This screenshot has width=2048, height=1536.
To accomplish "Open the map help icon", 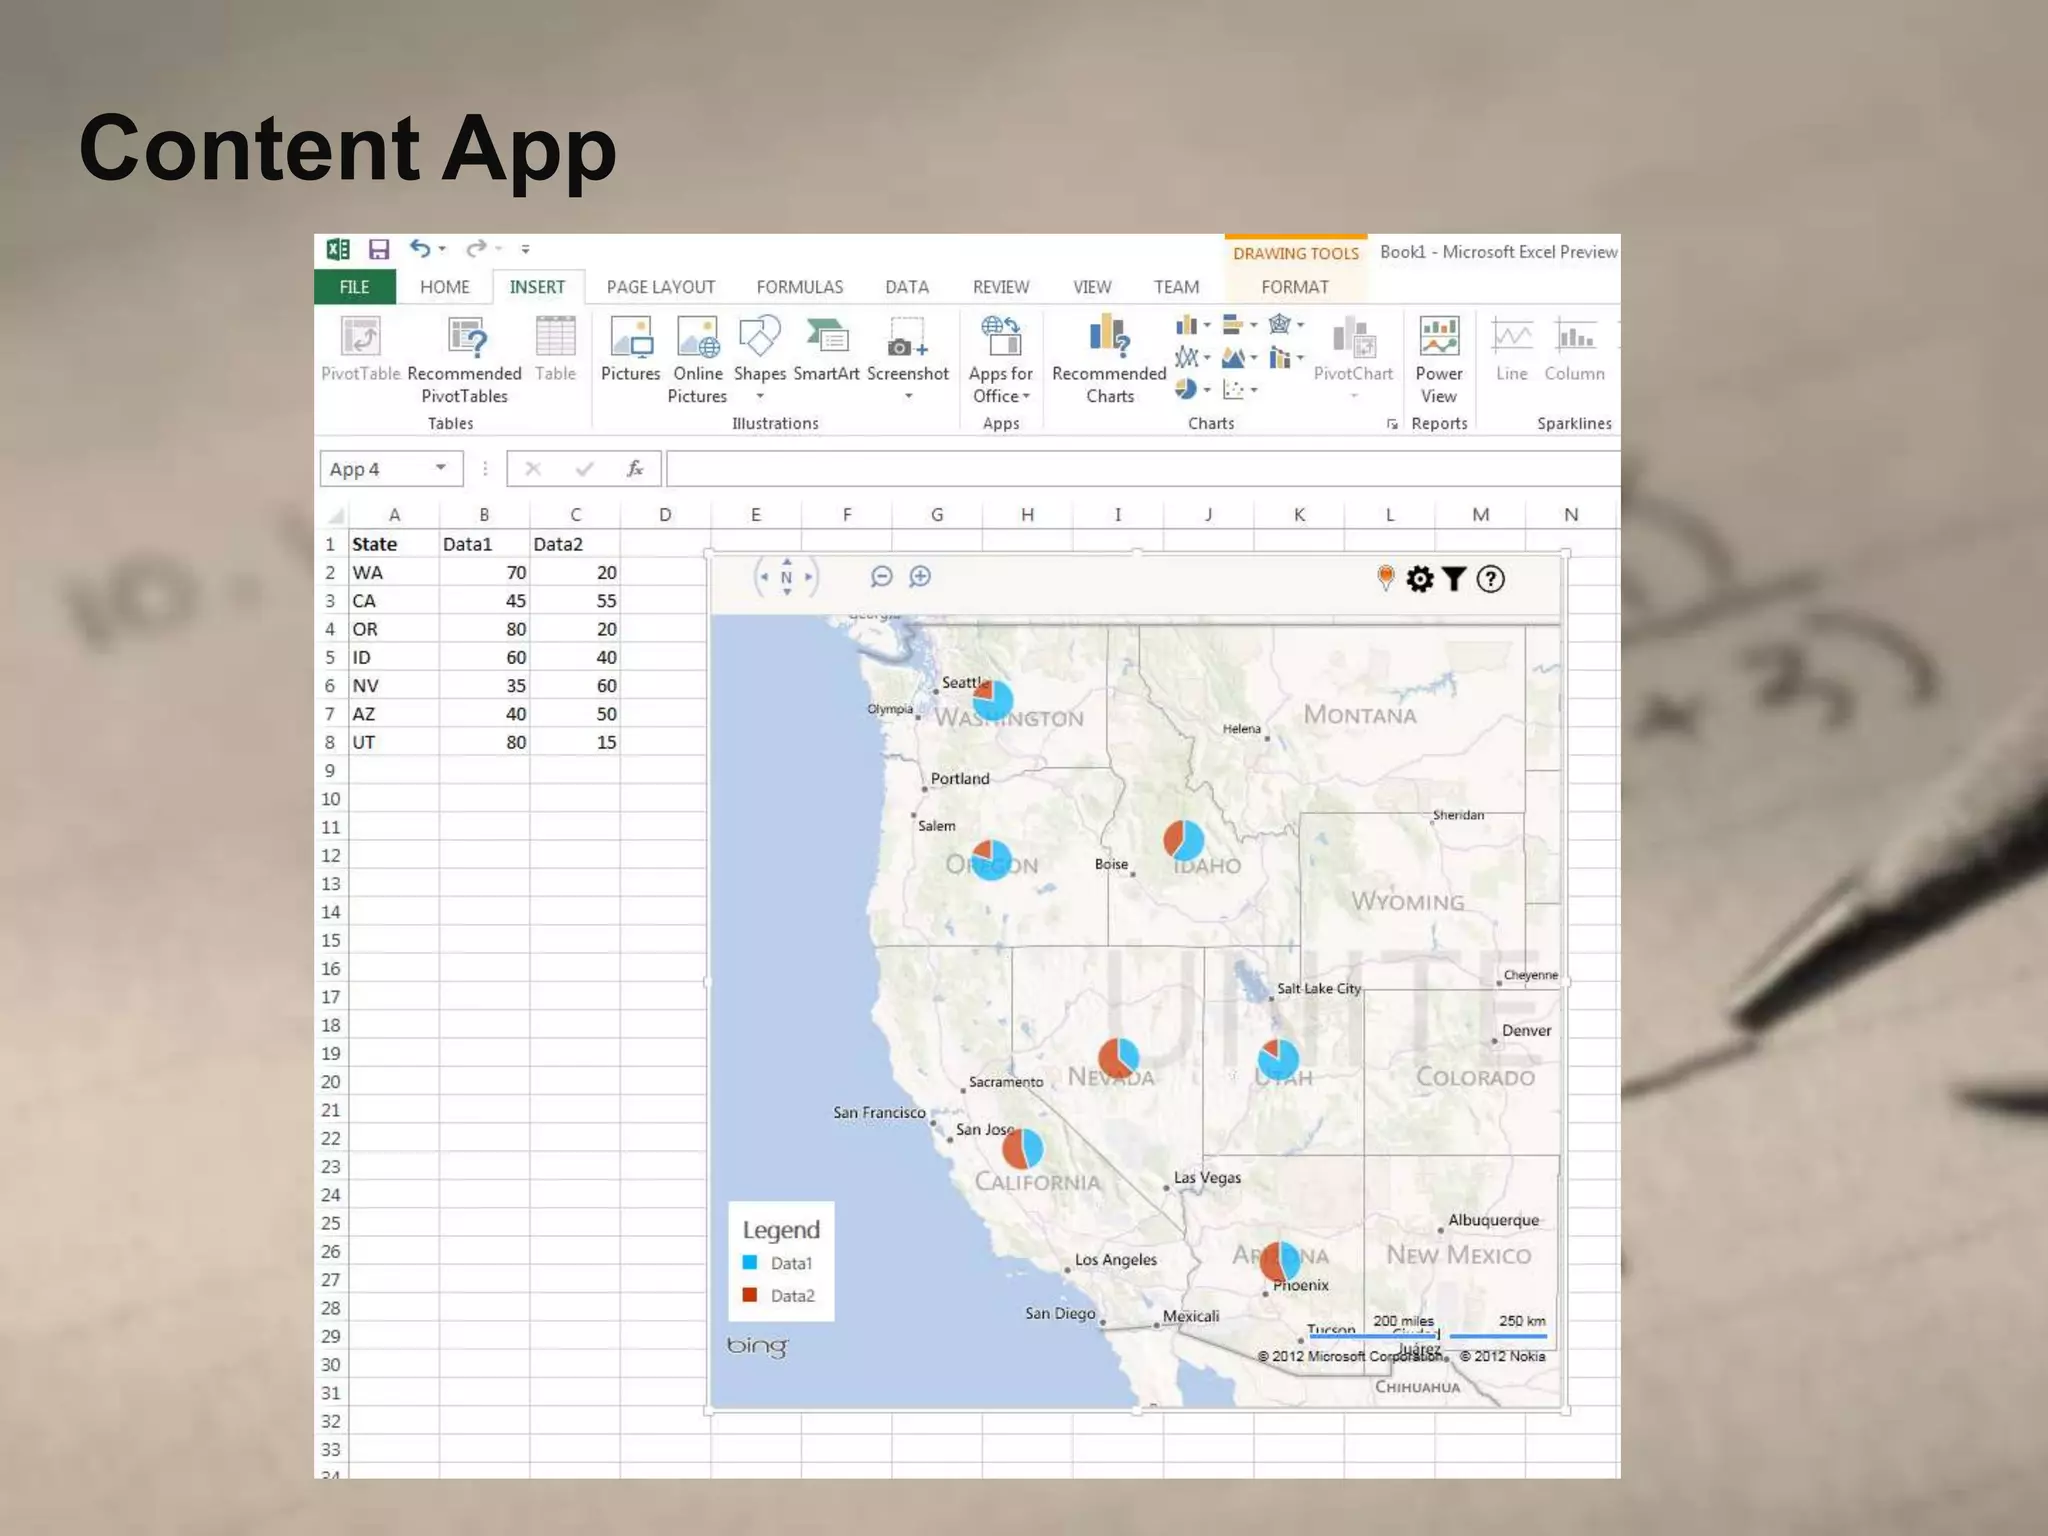I will [1490, 579].
